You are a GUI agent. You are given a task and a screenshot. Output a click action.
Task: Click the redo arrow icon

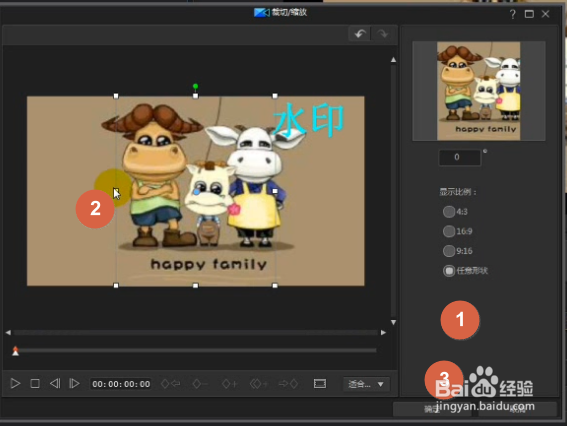[383, 34]
